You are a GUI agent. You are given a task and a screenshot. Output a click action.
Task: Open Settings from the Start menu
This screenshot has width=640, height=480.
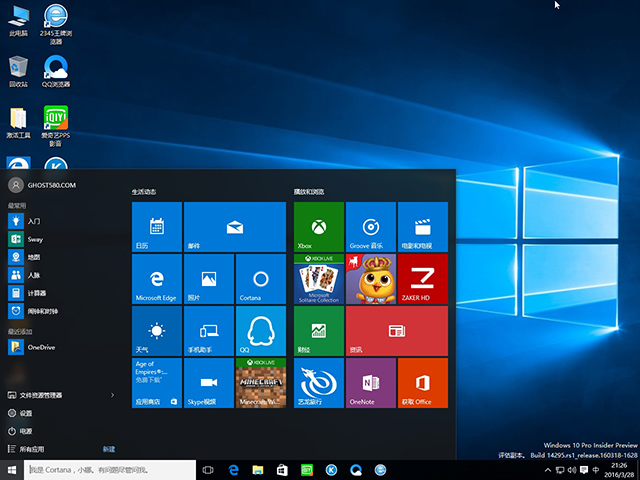click(x=26, y=413)
